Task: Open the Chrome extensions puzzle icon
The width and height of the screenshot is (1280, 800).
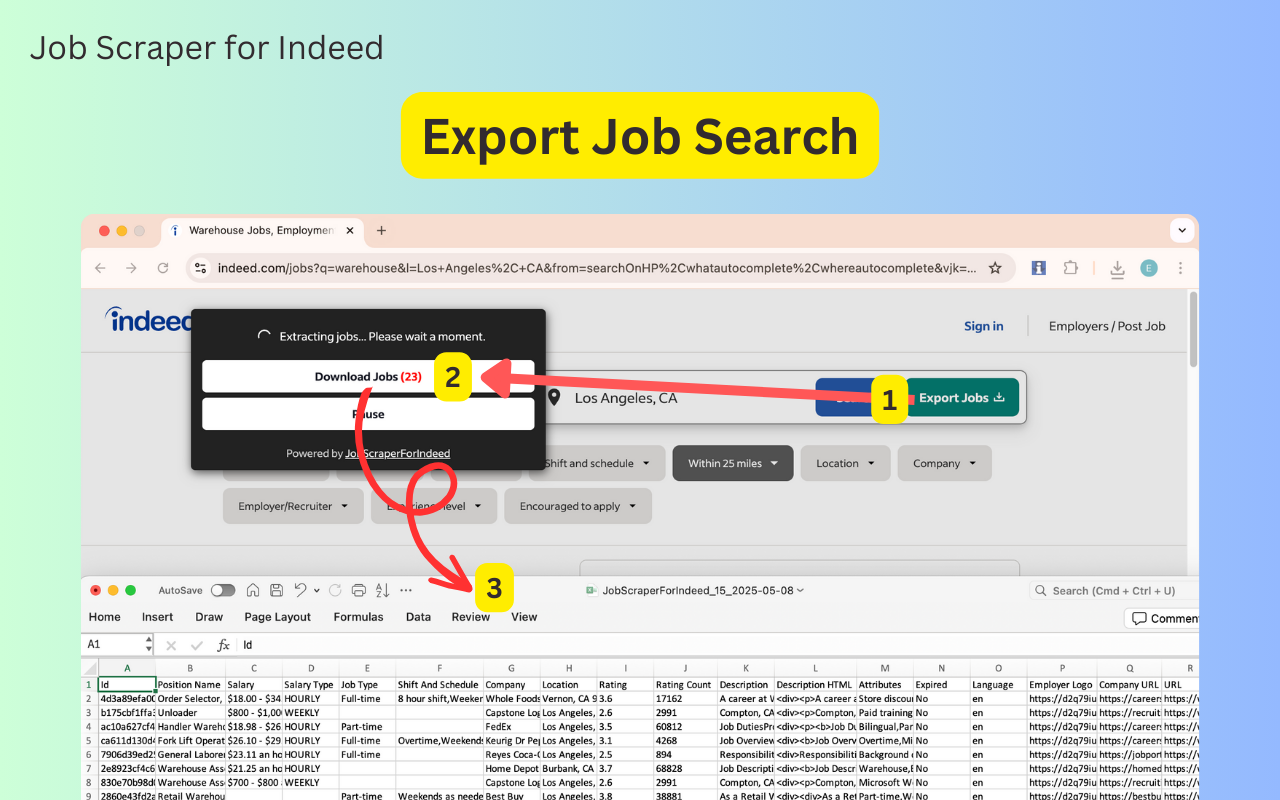Action: (x=1071, y=268)
